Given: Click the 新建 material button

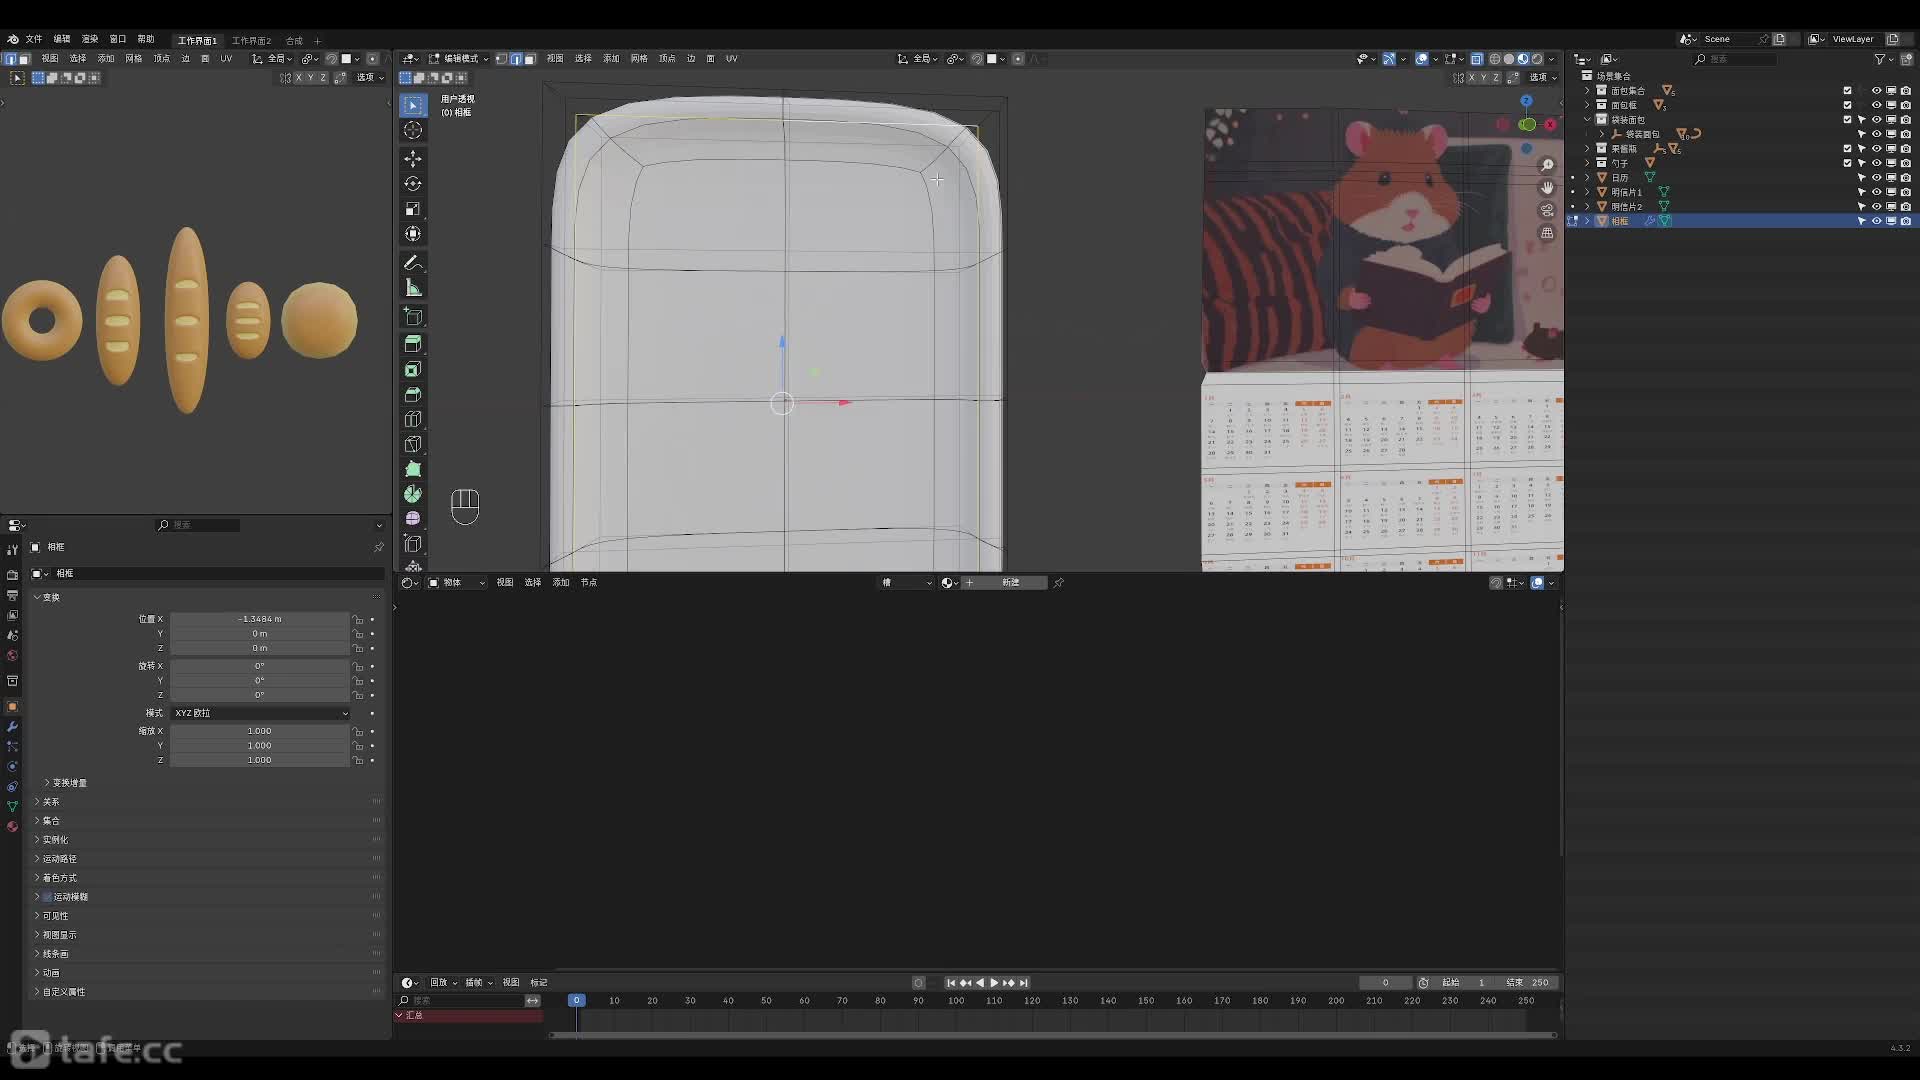Looking at the screenshot, I should tap(1010, 583).
